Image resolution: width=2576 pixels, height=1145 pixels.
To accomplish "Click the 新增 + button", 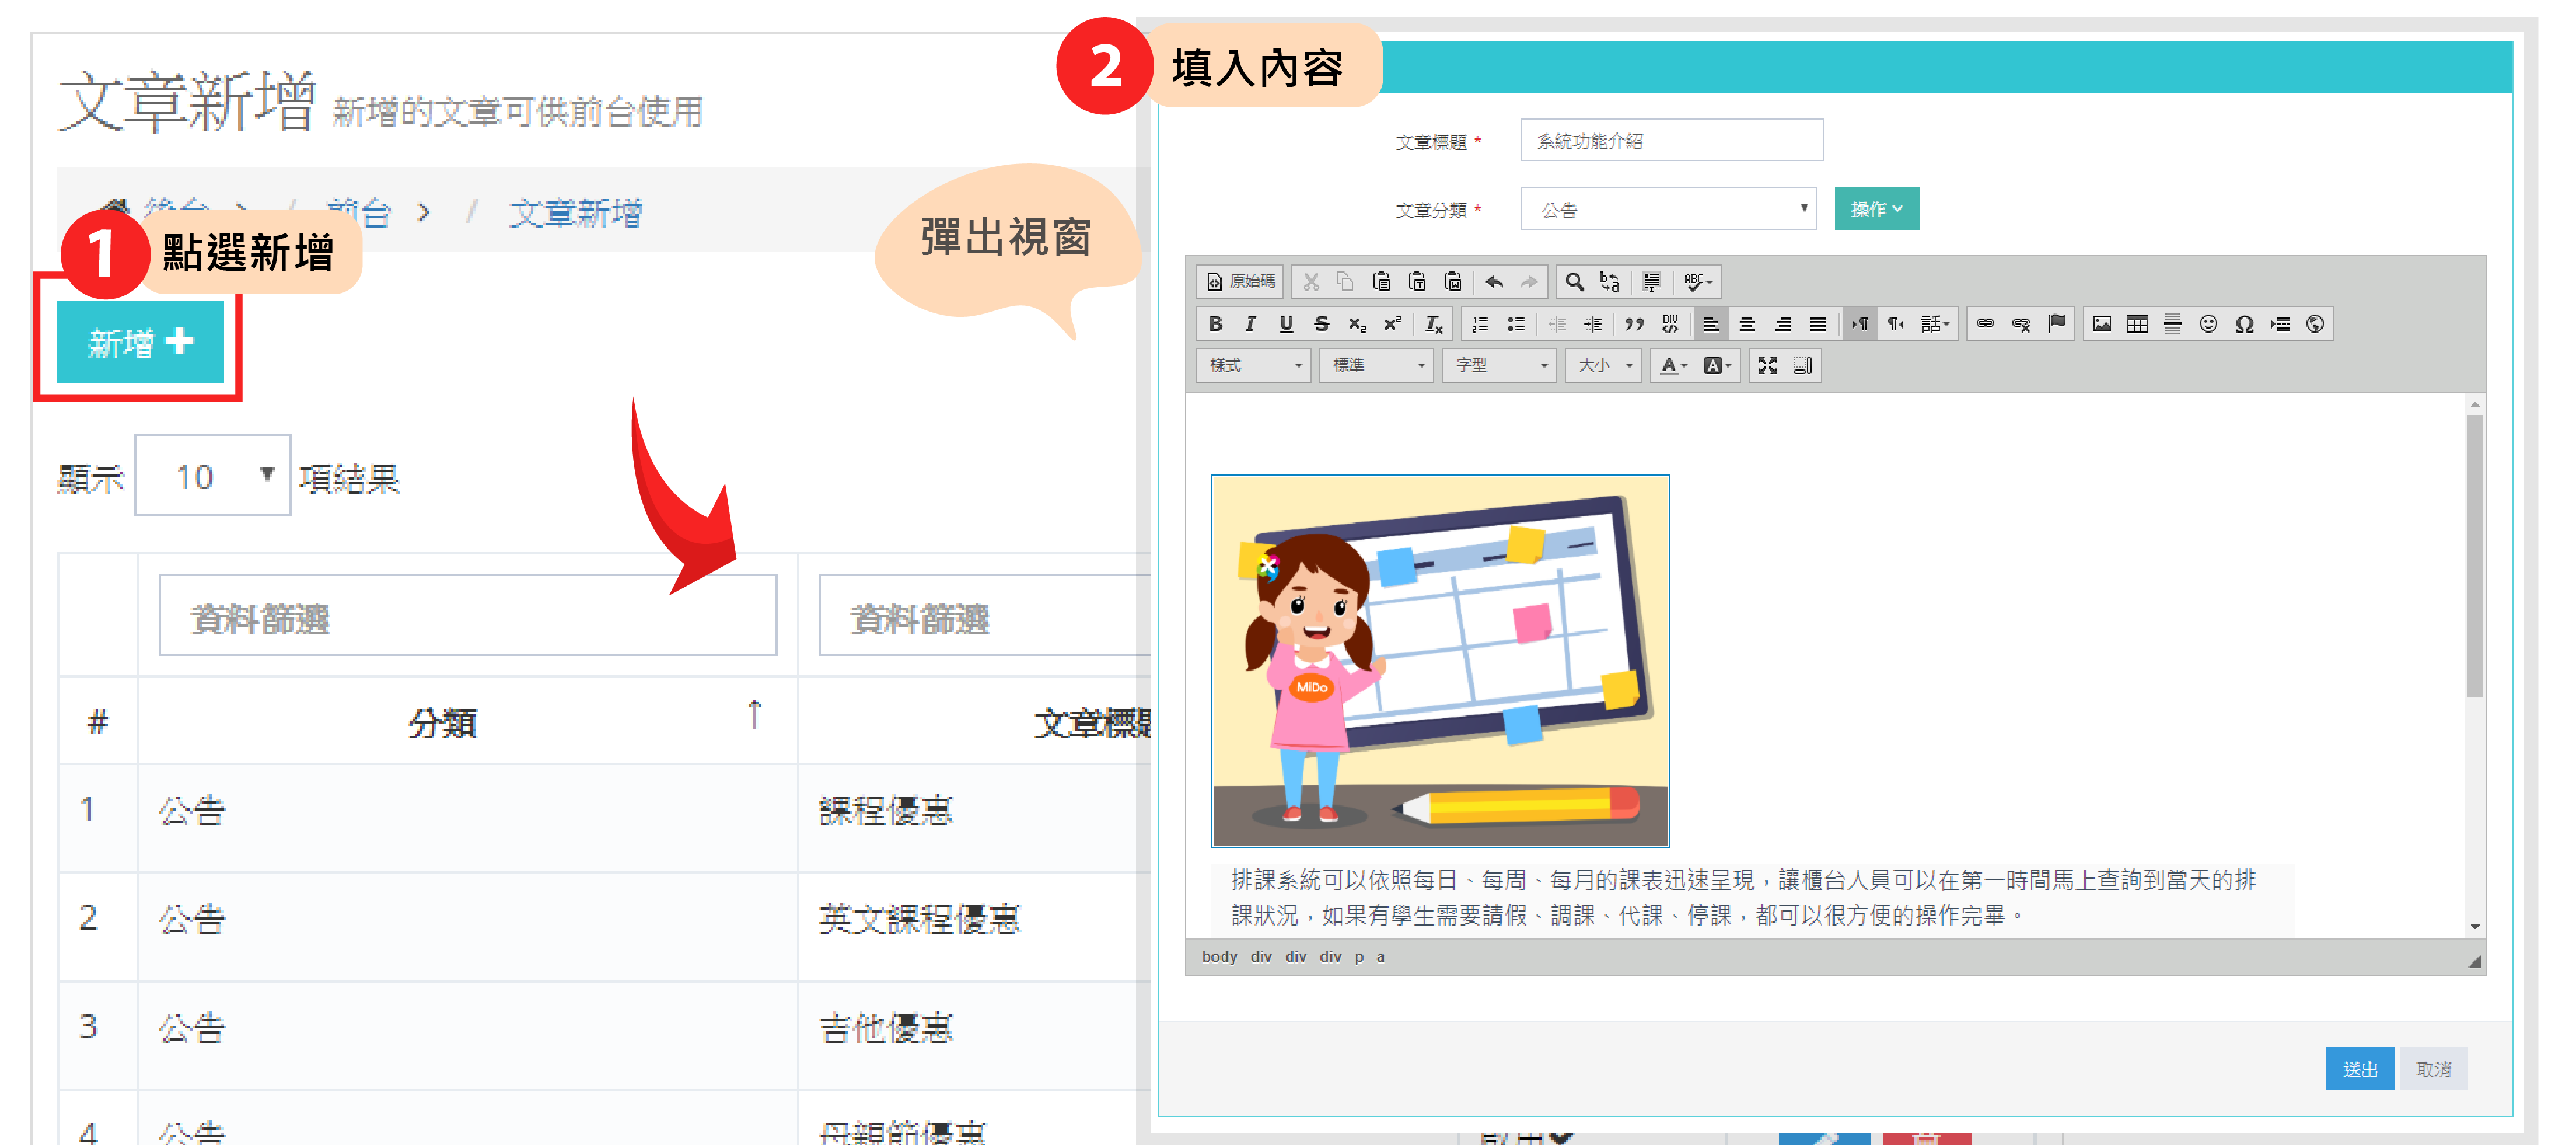I will click(140, 342).
